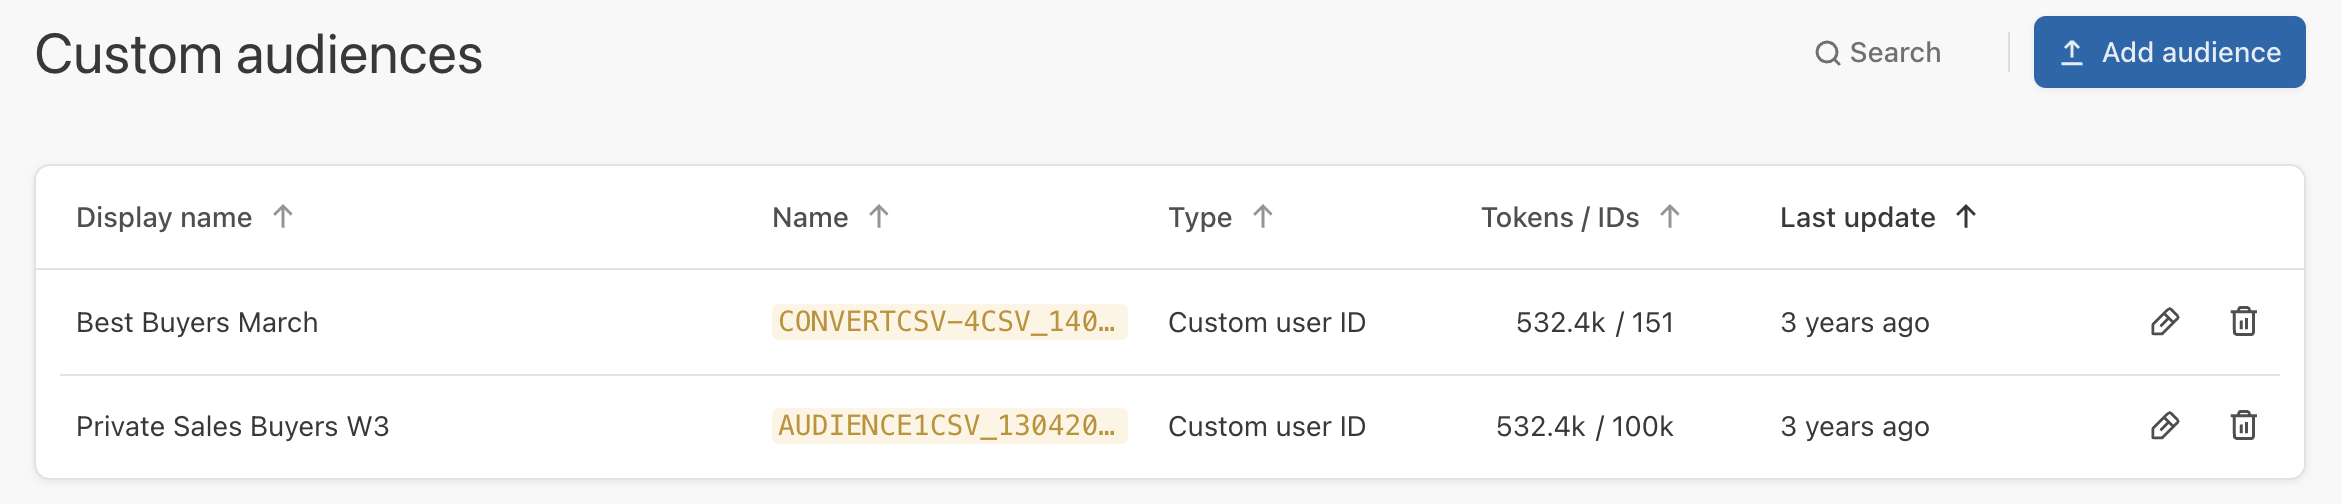This screenshot has width=2342, height=504.
Task: Reverse the Last update sort arrow
Action: click(x=1966, y=217)
